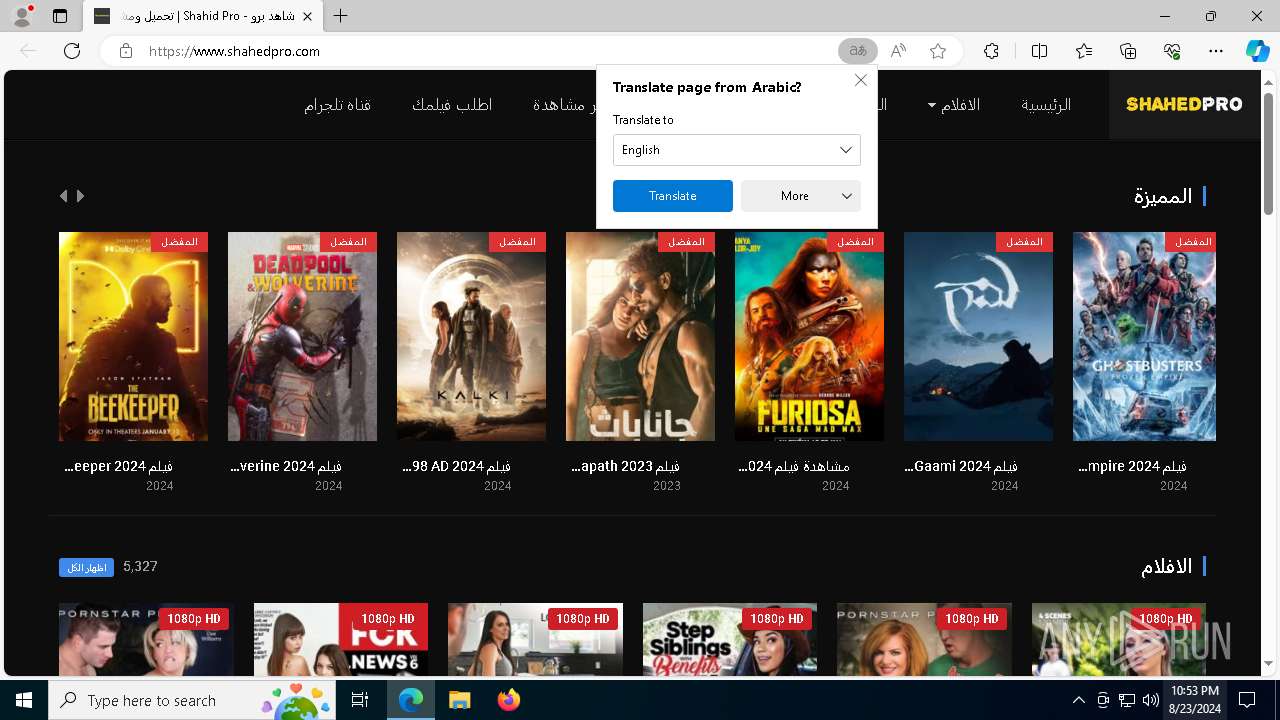Screen dimensions: 1280x720
Task: Open قناة تلجرام menu item
Action: click(338, 105)
